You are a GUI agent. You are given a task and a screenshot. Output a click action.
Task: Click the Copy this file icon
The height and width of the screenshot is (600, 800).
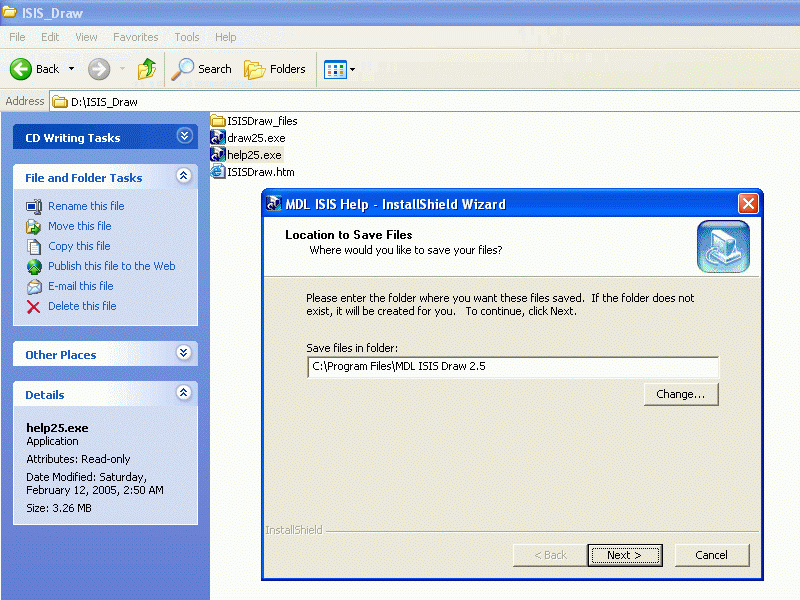[34, 246]
